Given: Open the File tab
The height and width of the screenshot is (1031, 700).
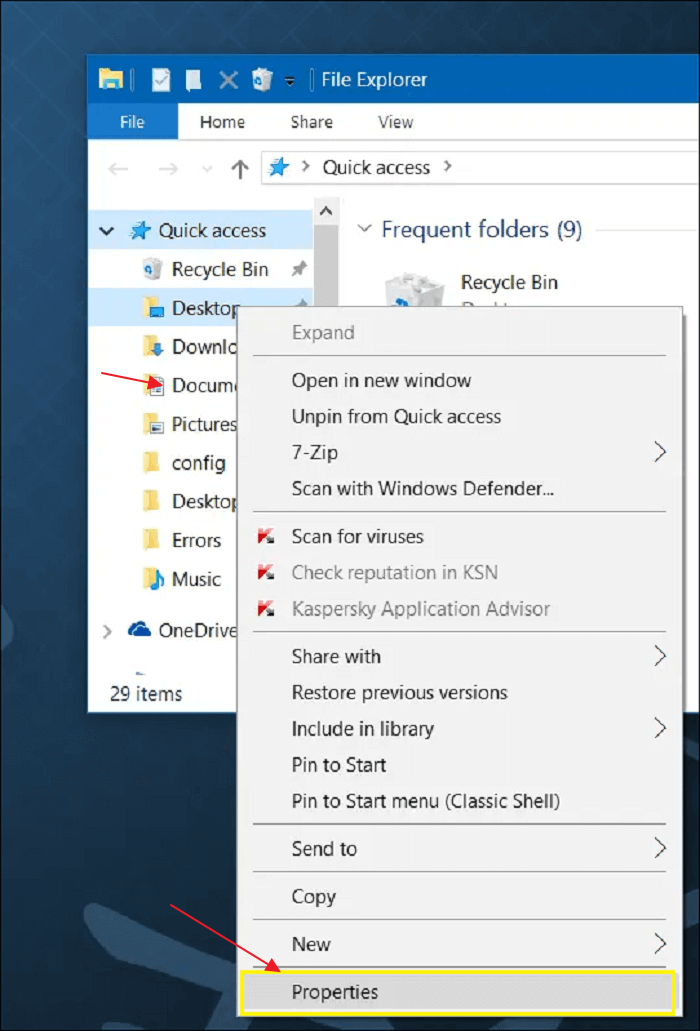Looking at the screenshot, I should (x=132, y=122).
